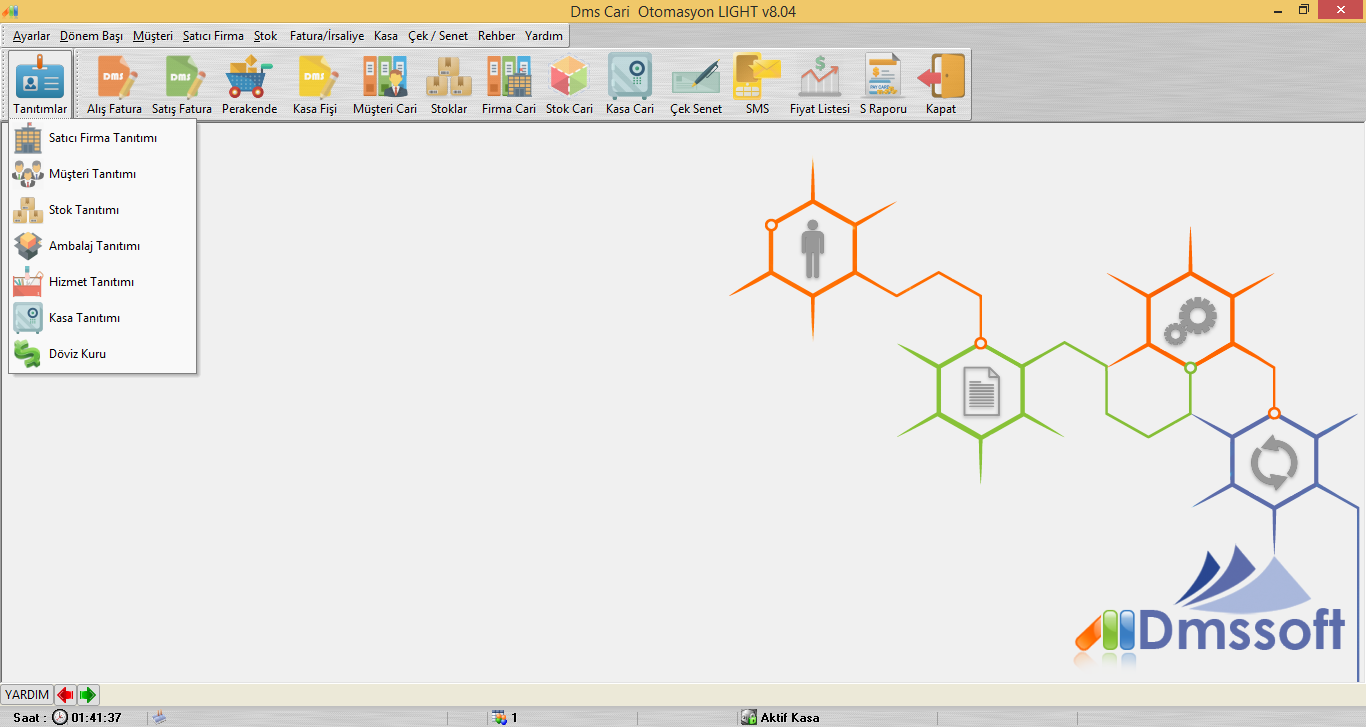
Task: Click the Çek Senet icon
Action: point(695,78)
